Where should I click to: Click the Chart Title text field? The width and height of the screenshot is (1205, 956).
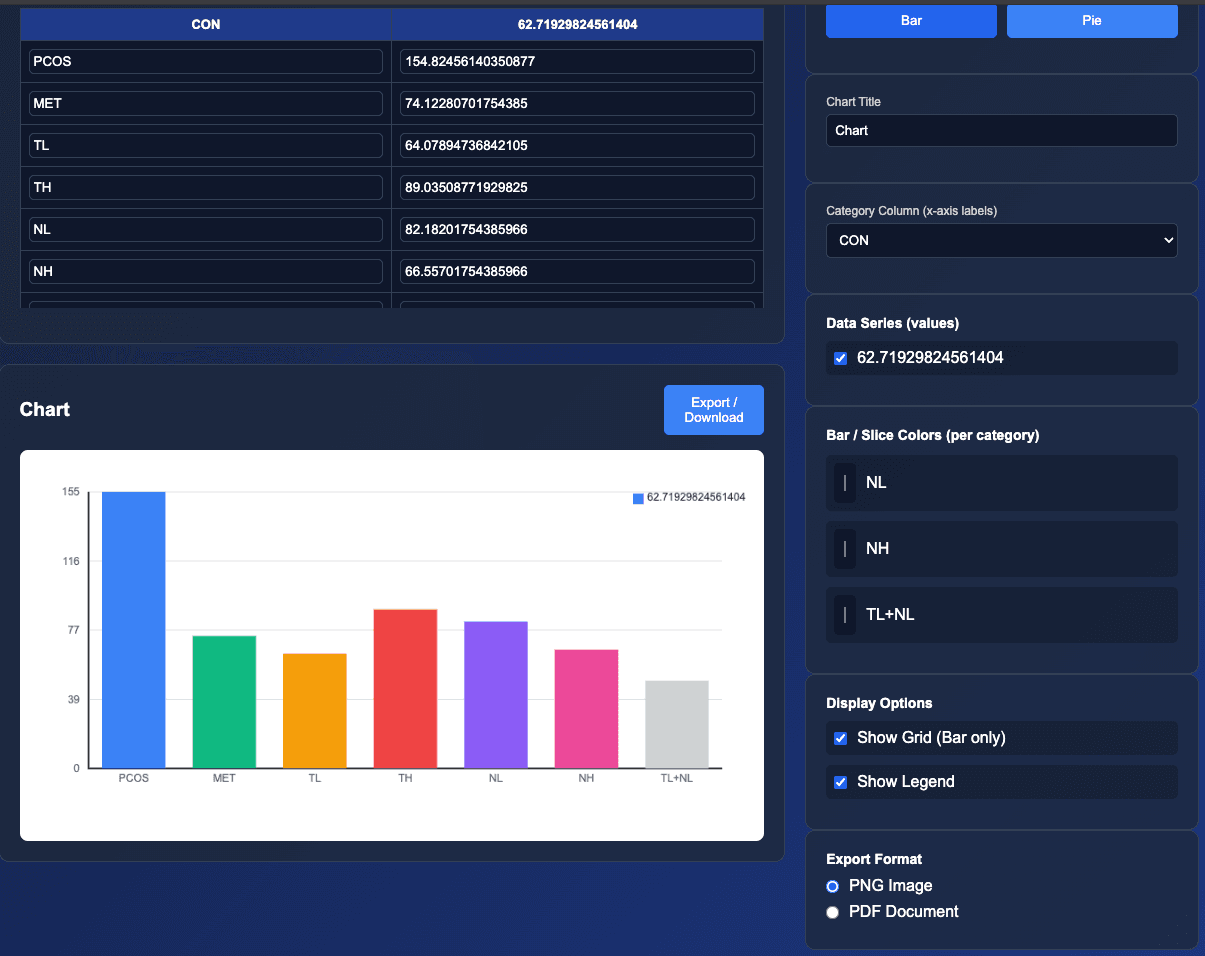[x=1001, y=130]
